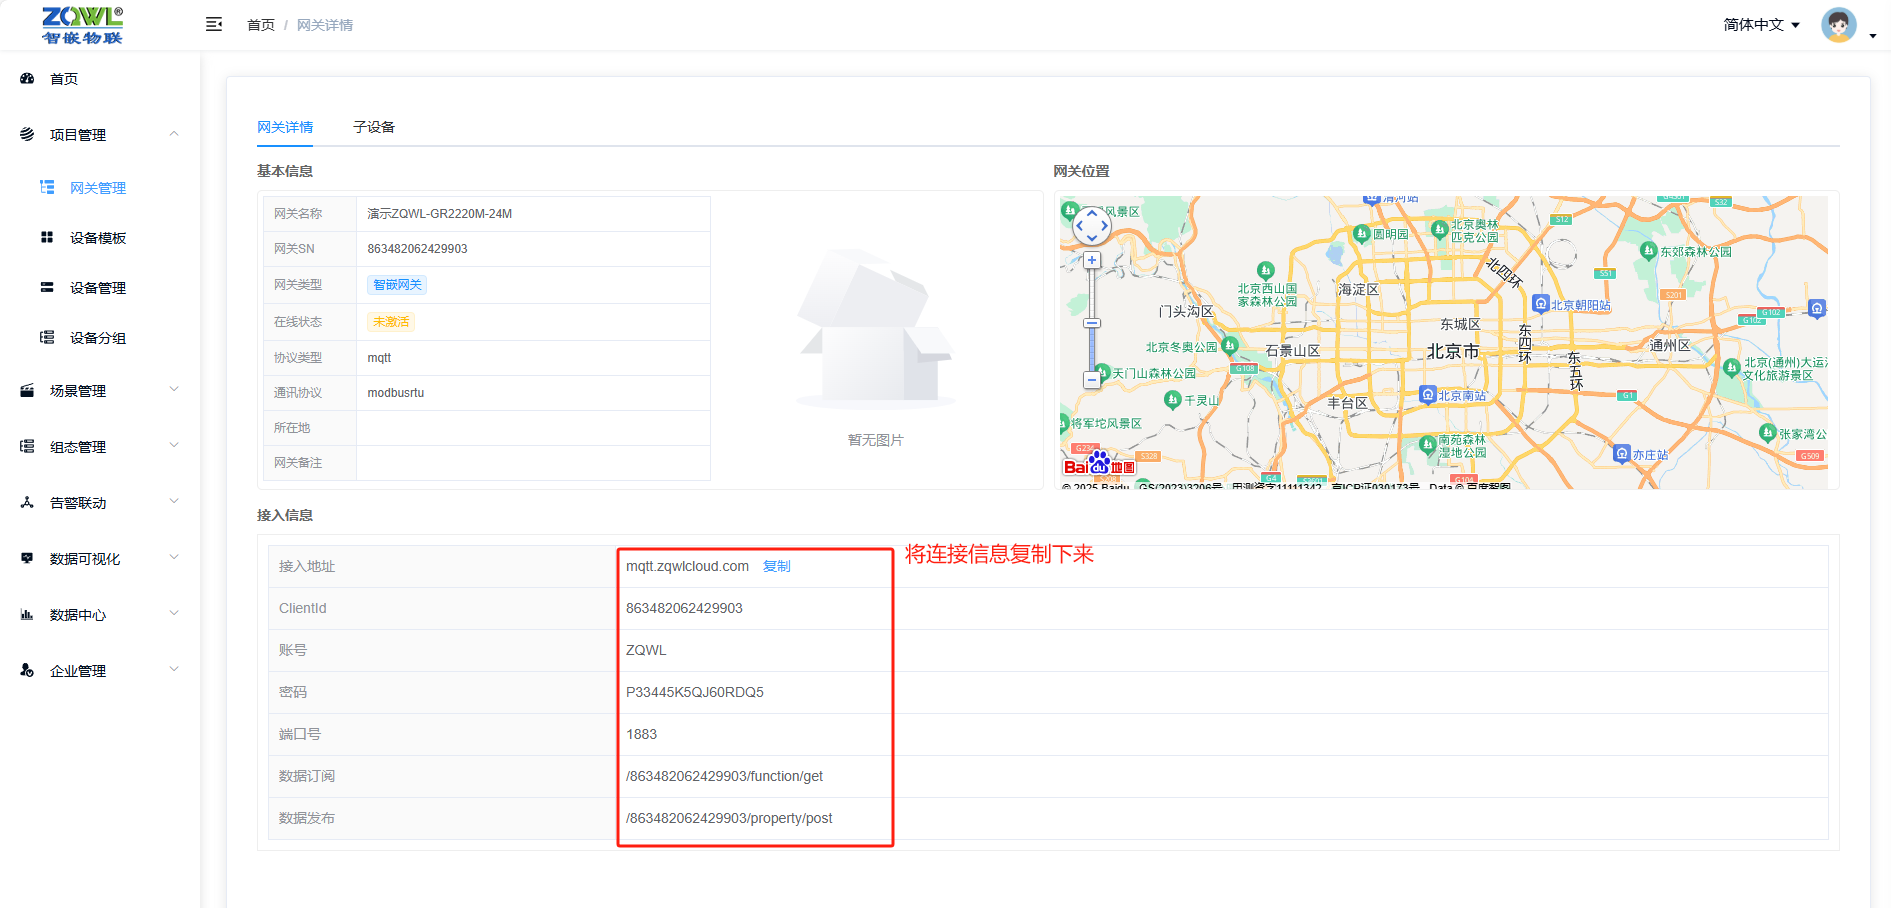Click the 亦庄站 station marker on map
1891x908 pixels.
(x=1622, y=453)
